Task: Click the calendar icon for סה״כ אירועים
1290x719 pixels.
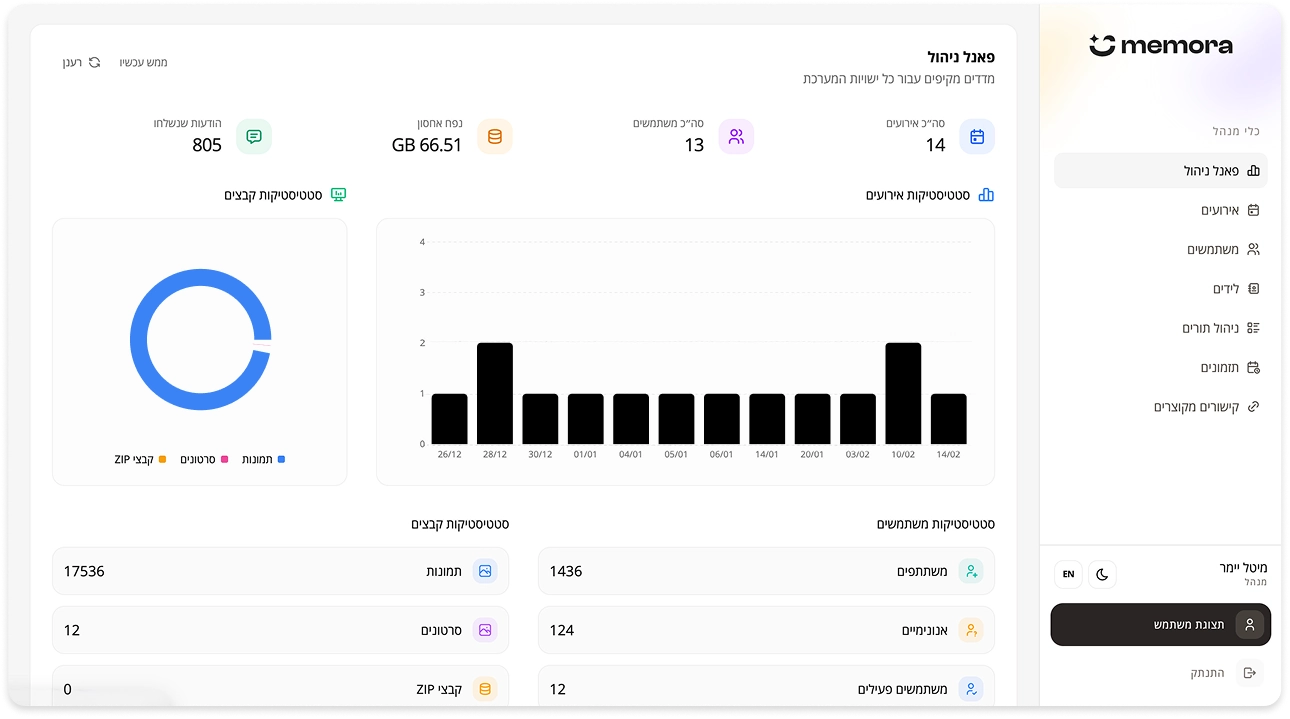Action: click(x=977, y=137)
